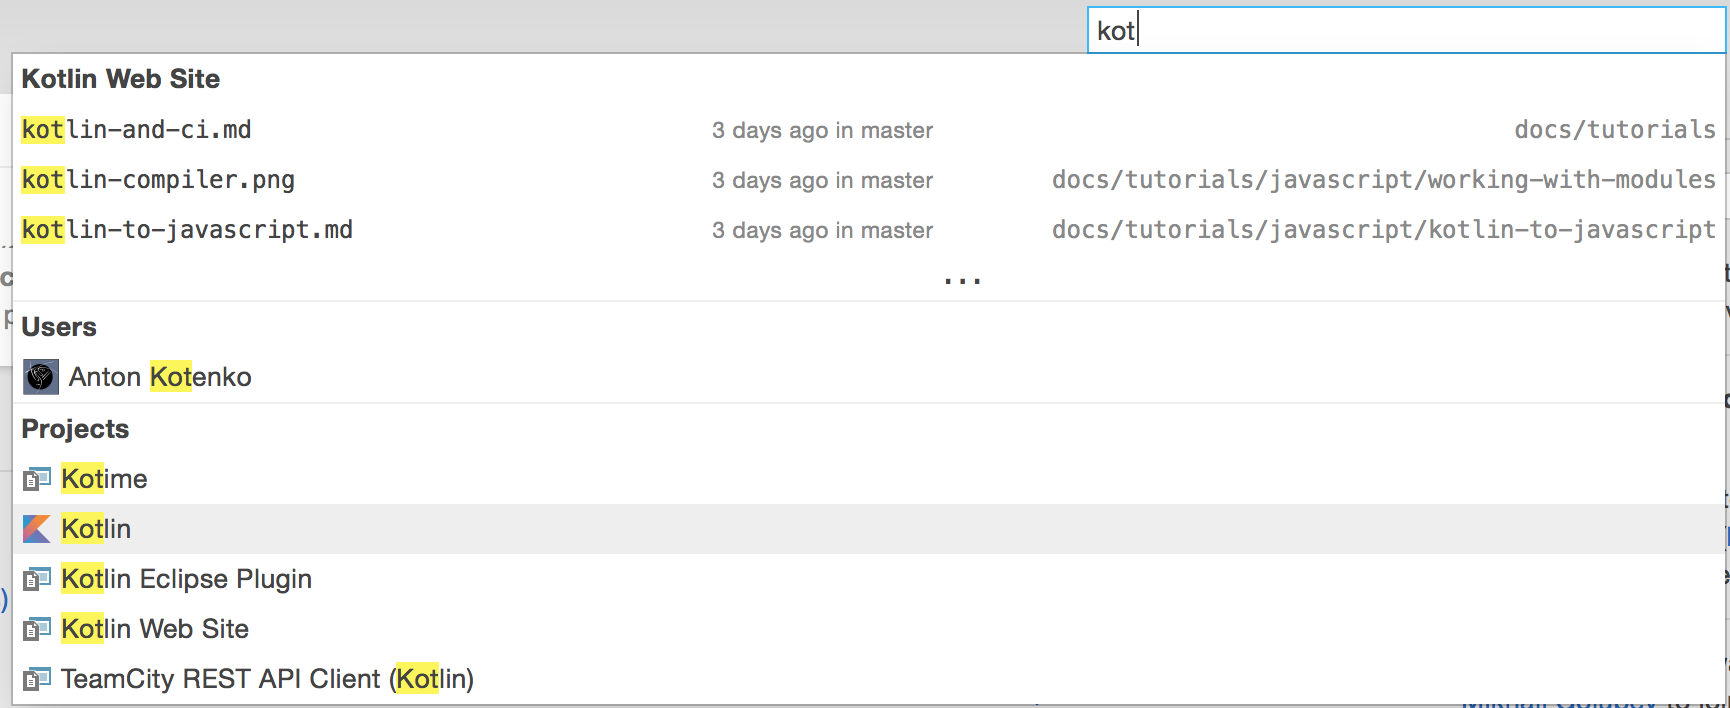
Task: Click the Kotime project icon
Action: [x=37, y=479]
